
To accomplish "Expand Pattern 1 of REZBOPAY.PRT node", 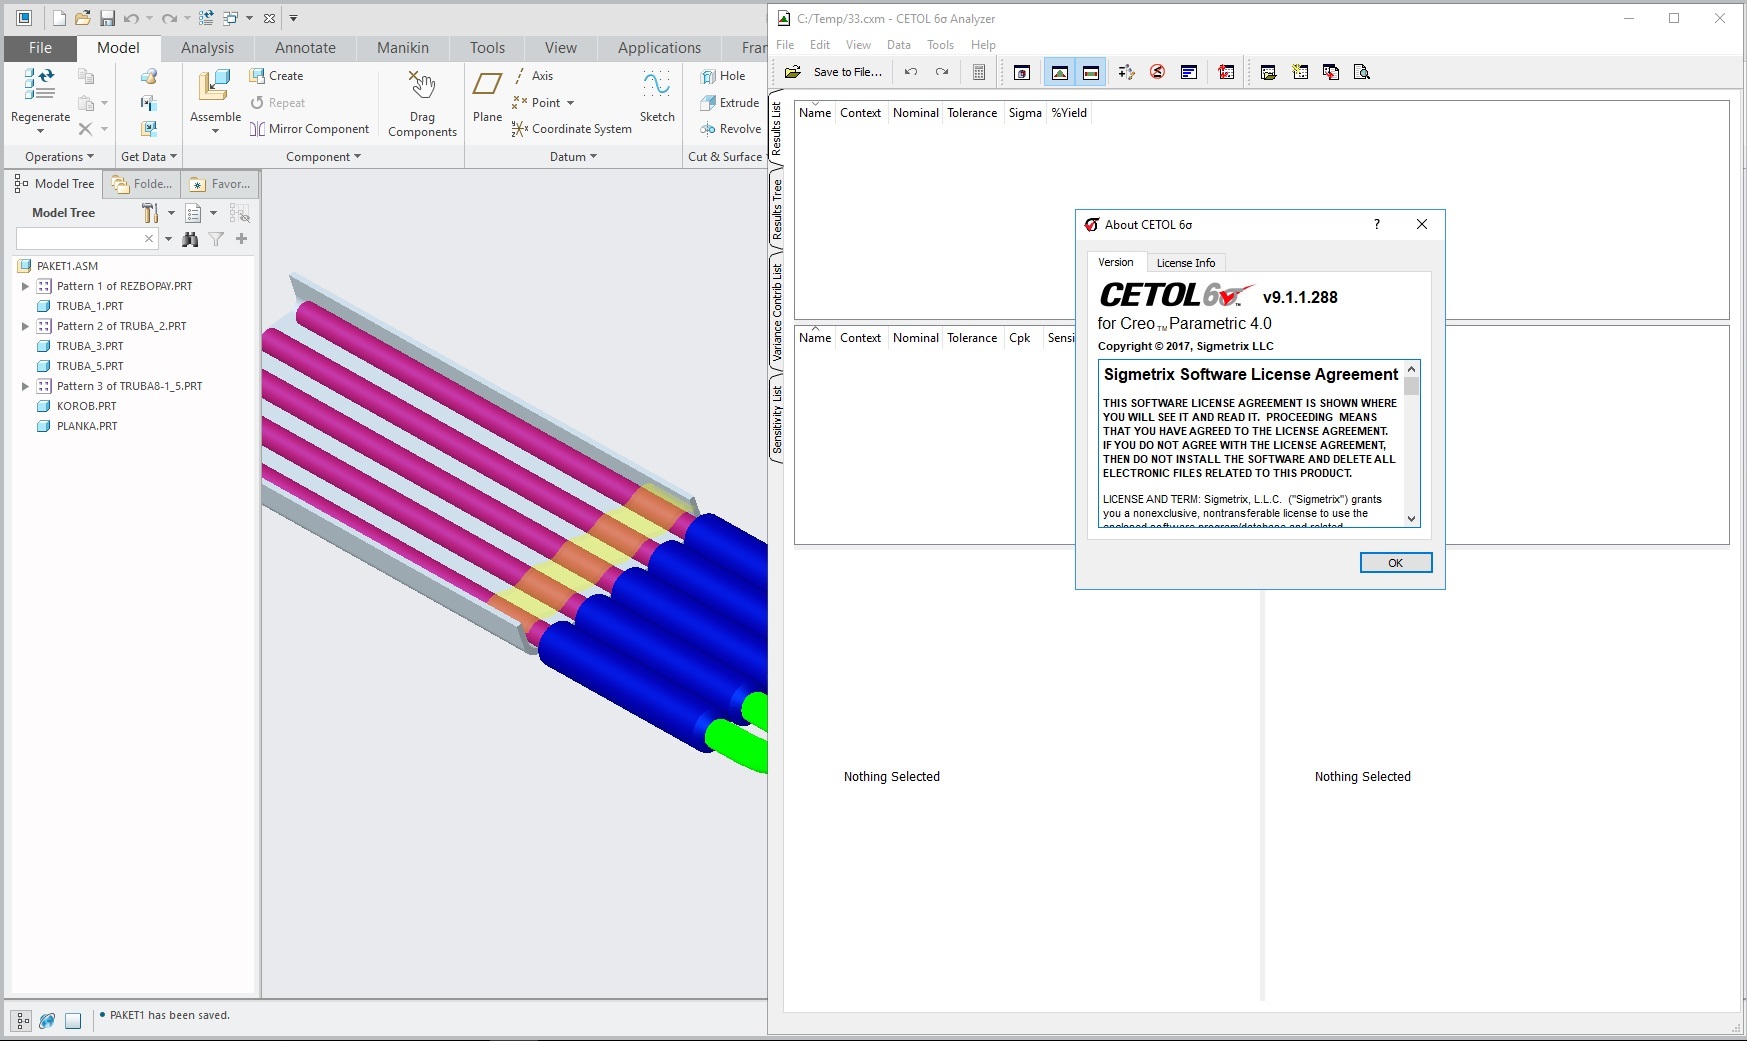I will coord(25,286).
